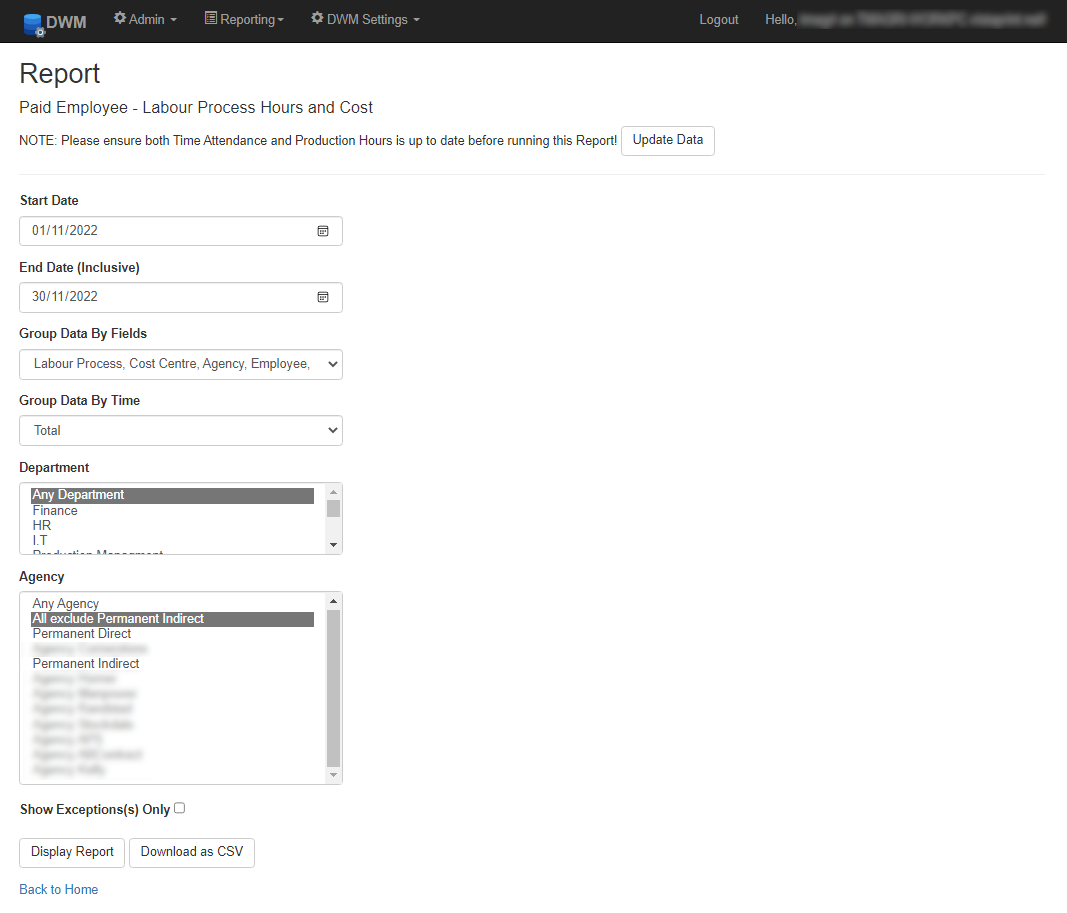Focus the Start Date field
This screenshot has height=913, width=1067.
pyautogui.click(x=181, y=231)
